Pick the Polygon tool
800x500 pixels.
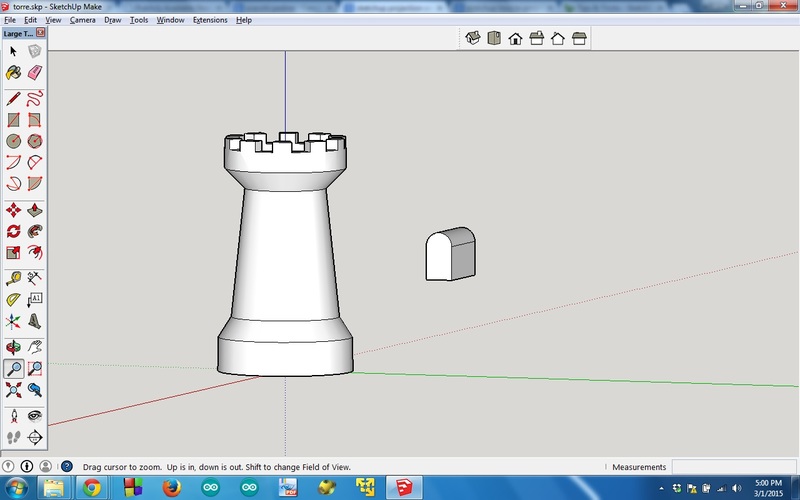coord(34,141)
